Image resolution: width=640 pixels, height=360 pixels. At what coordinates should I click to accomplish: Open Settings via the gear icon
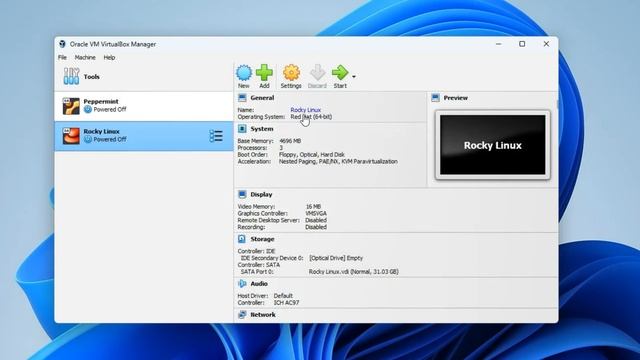click(291, 73)
